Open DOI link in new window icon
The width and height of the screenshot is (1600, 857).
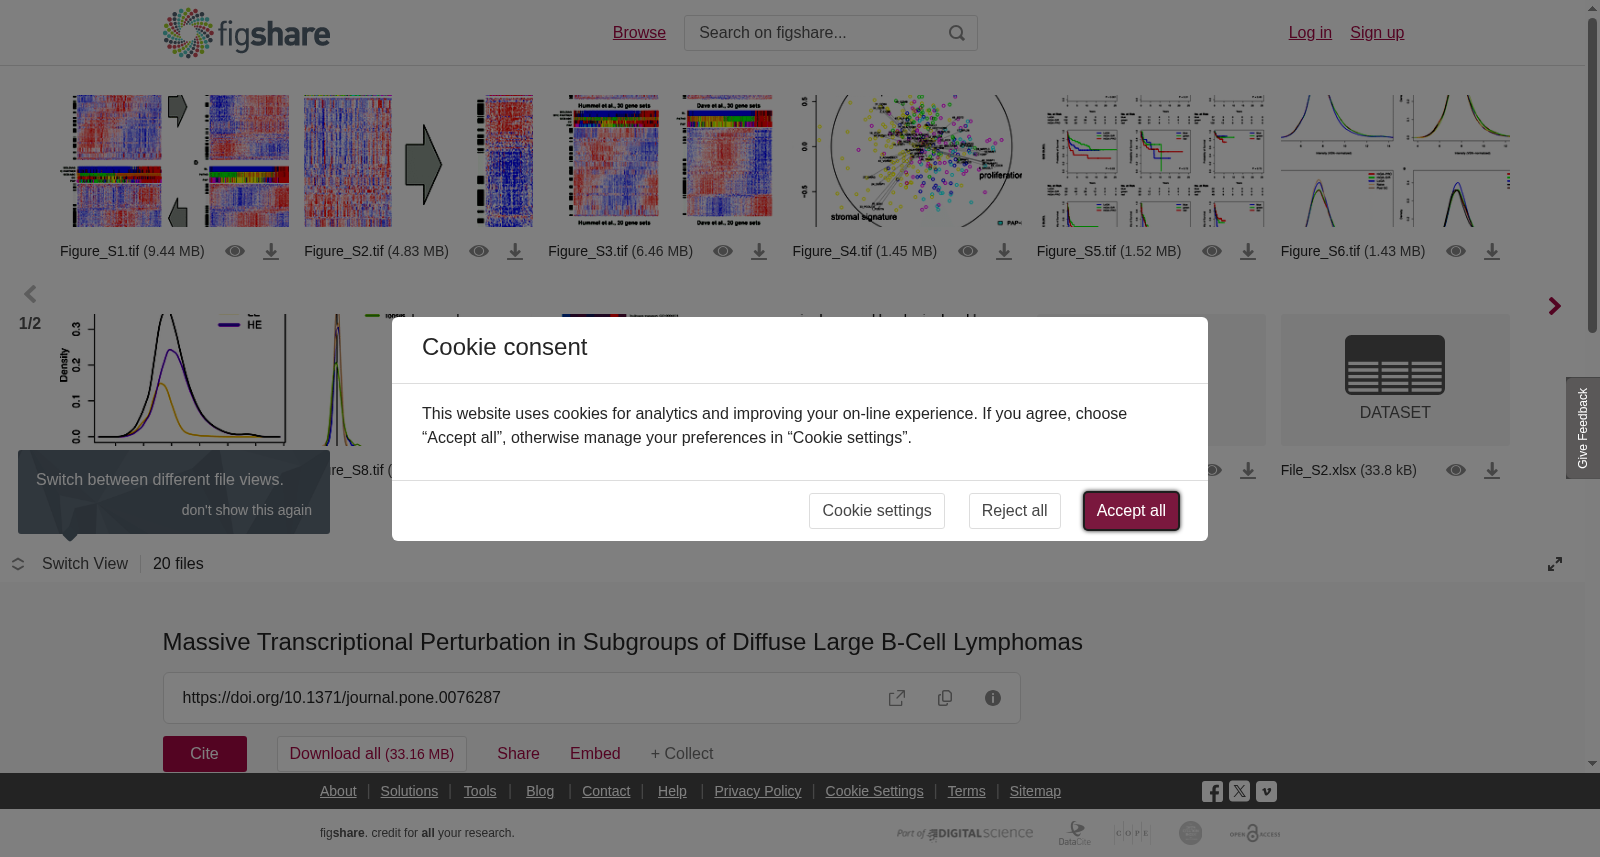[x=897, y=698]
